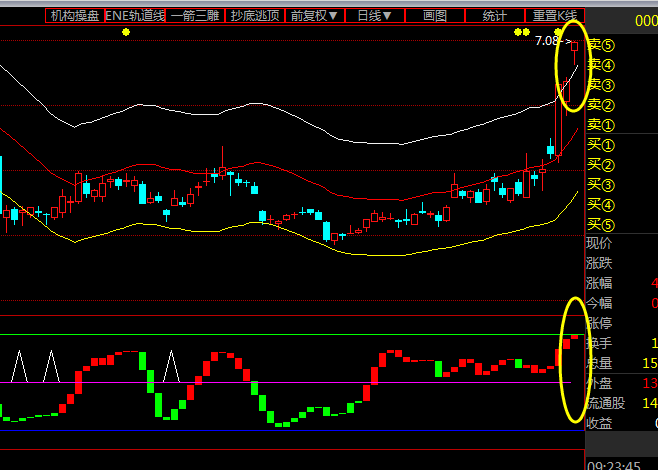Click the 流通股 field in quote panel

607,403
